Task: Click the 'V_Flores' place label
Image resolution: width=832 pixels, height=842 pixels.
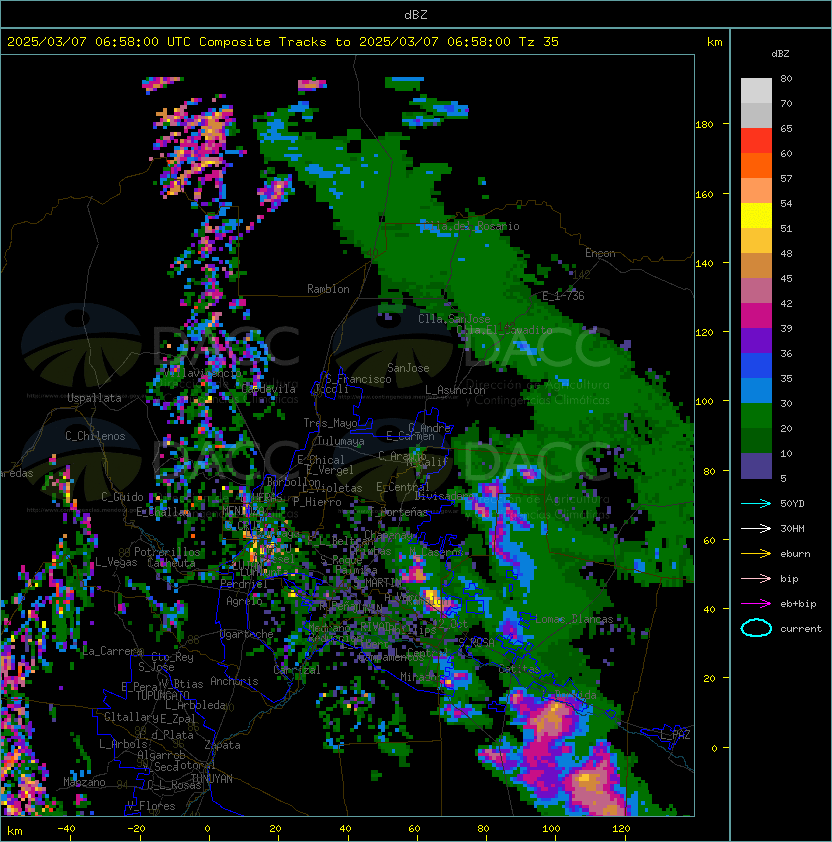Action: click(x=151, y=806)
